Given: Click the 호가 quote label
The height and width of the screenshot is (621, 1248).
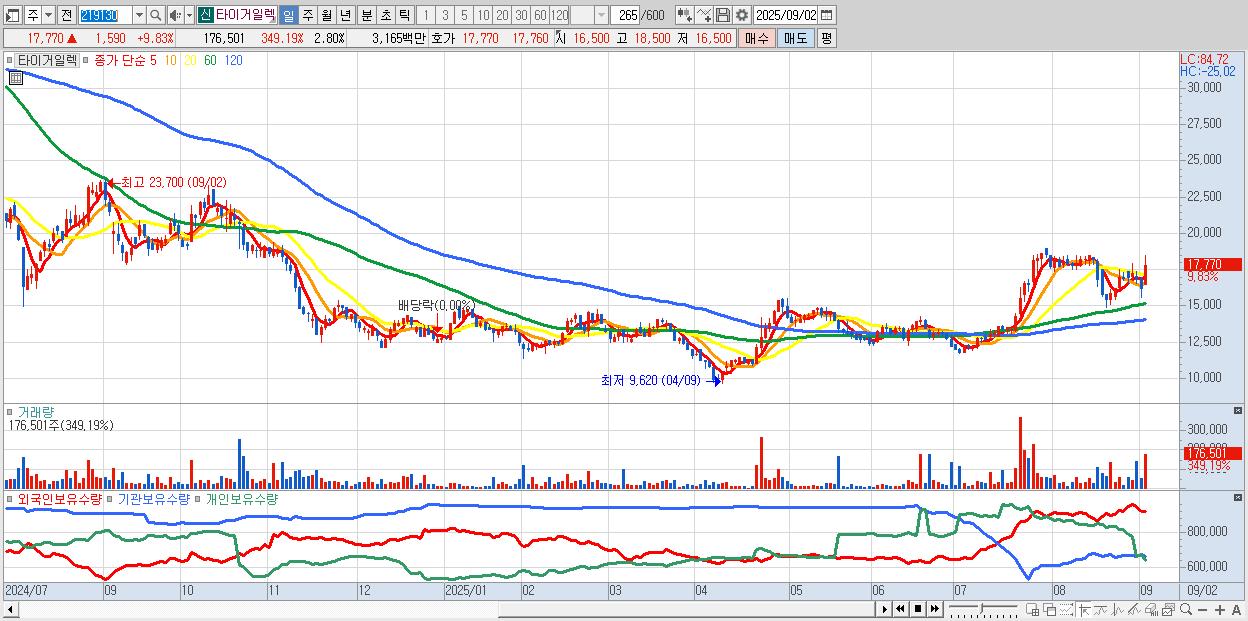Looking at the screenshot, I should click(443, 38).
